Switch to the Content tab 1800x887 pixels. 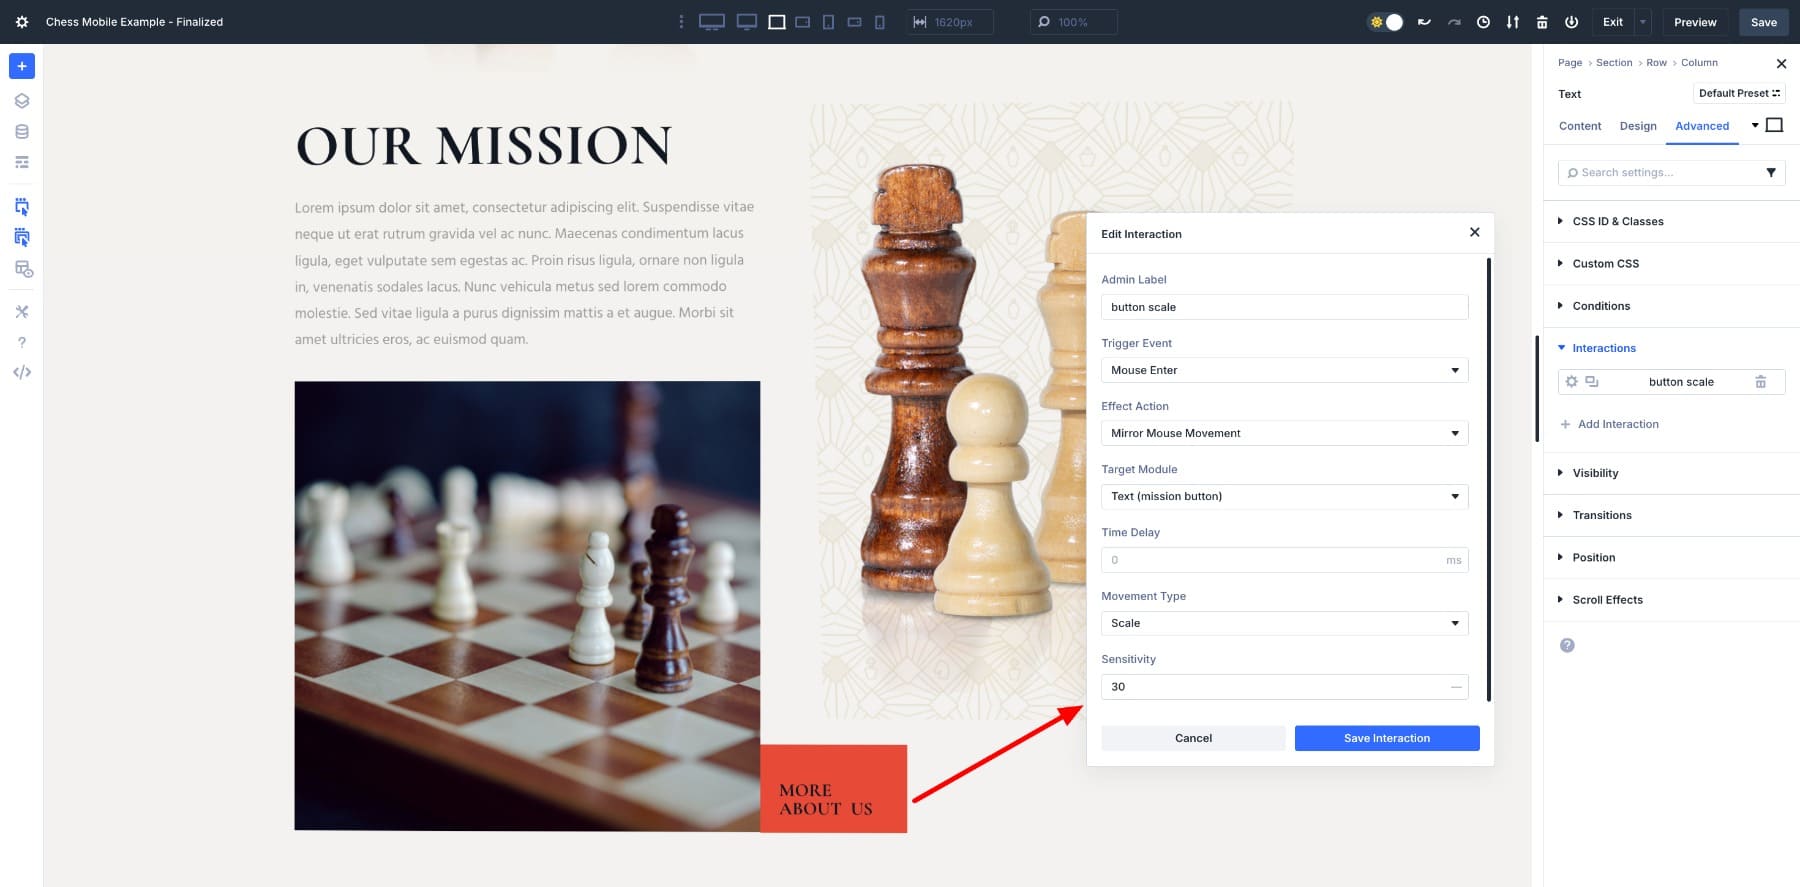(1580, 126)
